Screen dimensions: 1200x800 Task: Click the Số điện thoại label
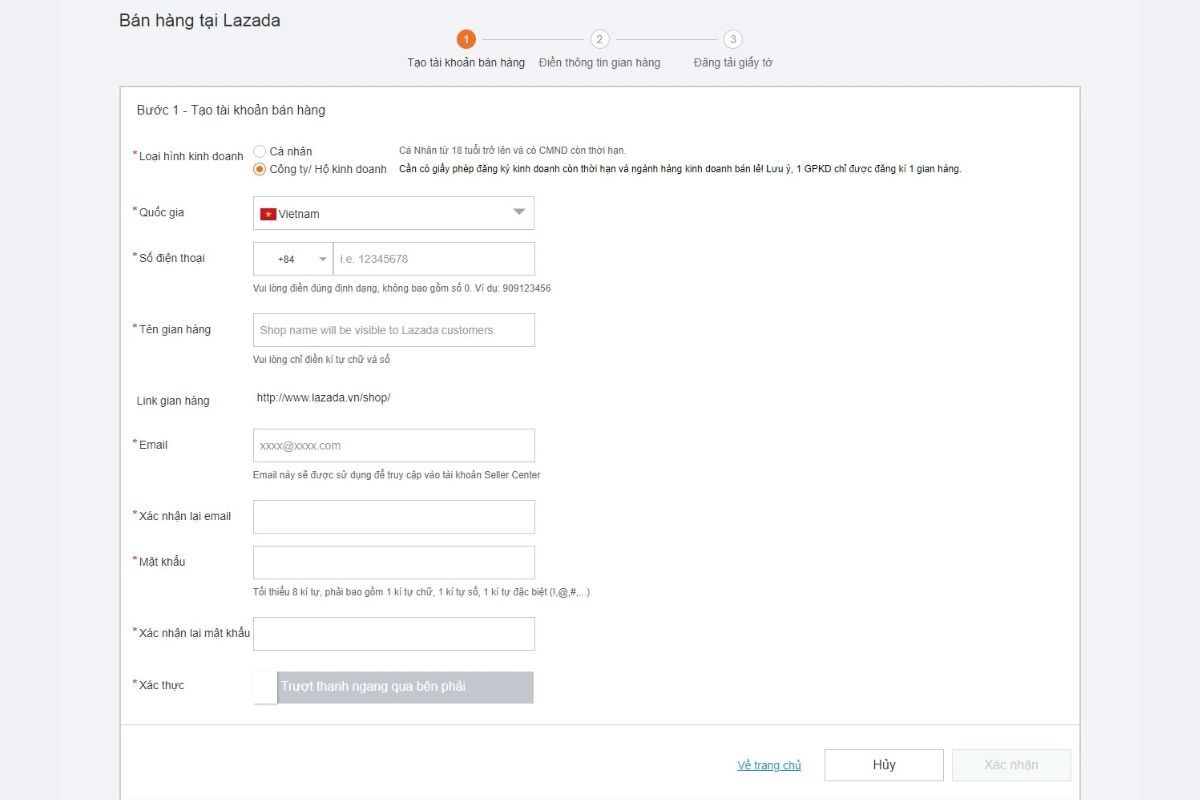coord(171,258)
